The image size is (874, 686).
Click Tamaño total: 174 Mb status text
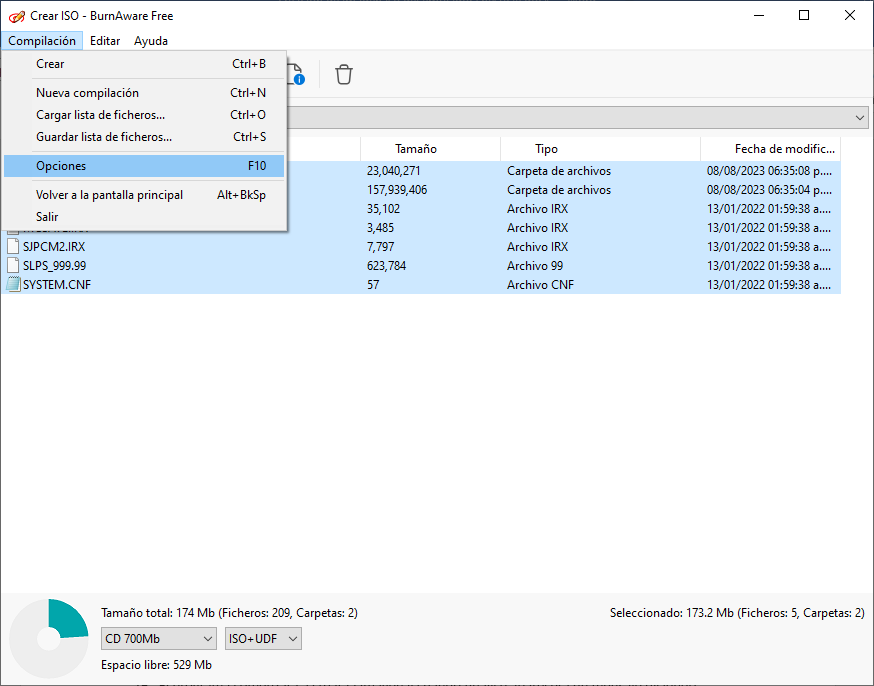pos(229,612)
